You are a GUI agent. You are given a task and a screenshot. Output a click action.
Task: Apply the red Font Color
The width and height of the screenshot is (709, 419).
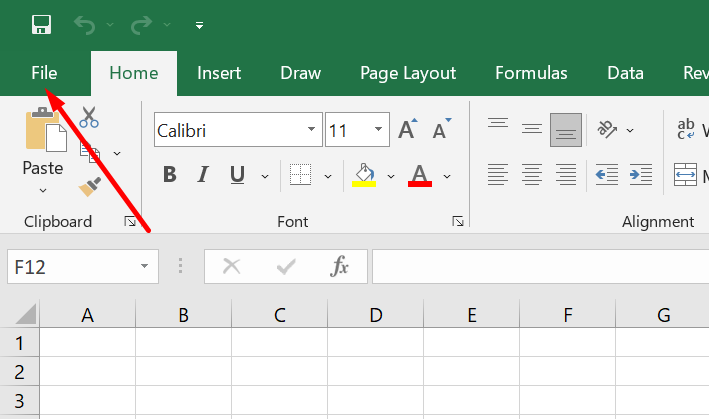pos(420,175)
